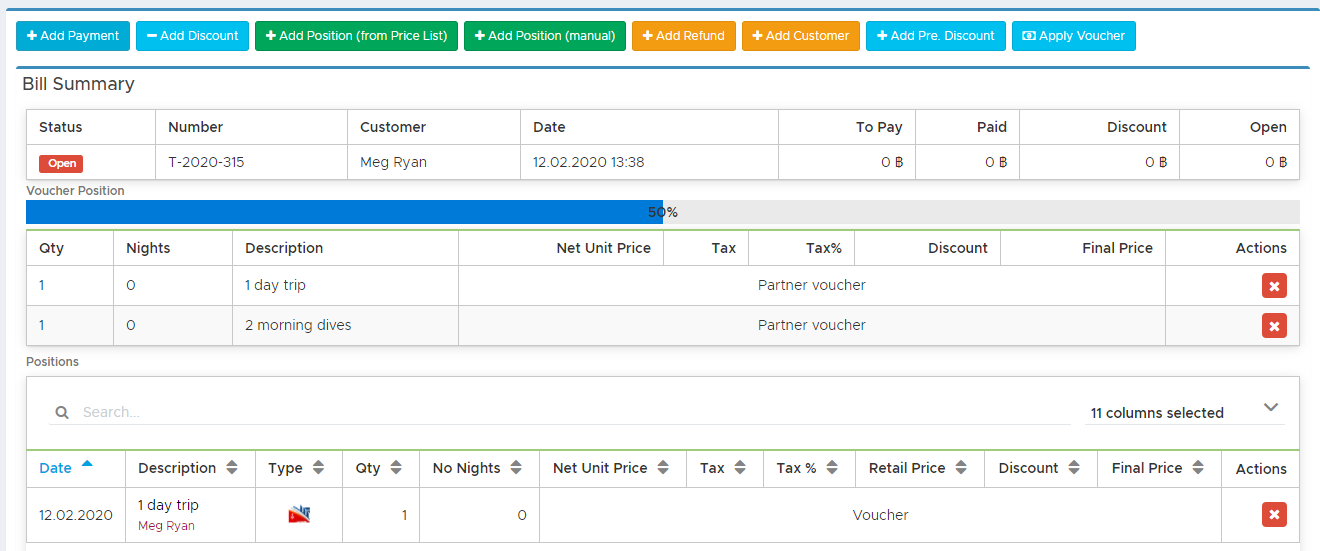Click Qty 1 link for 2 morning dives
The height and width of the screenshot is (551, 1320).
[42, 325]
